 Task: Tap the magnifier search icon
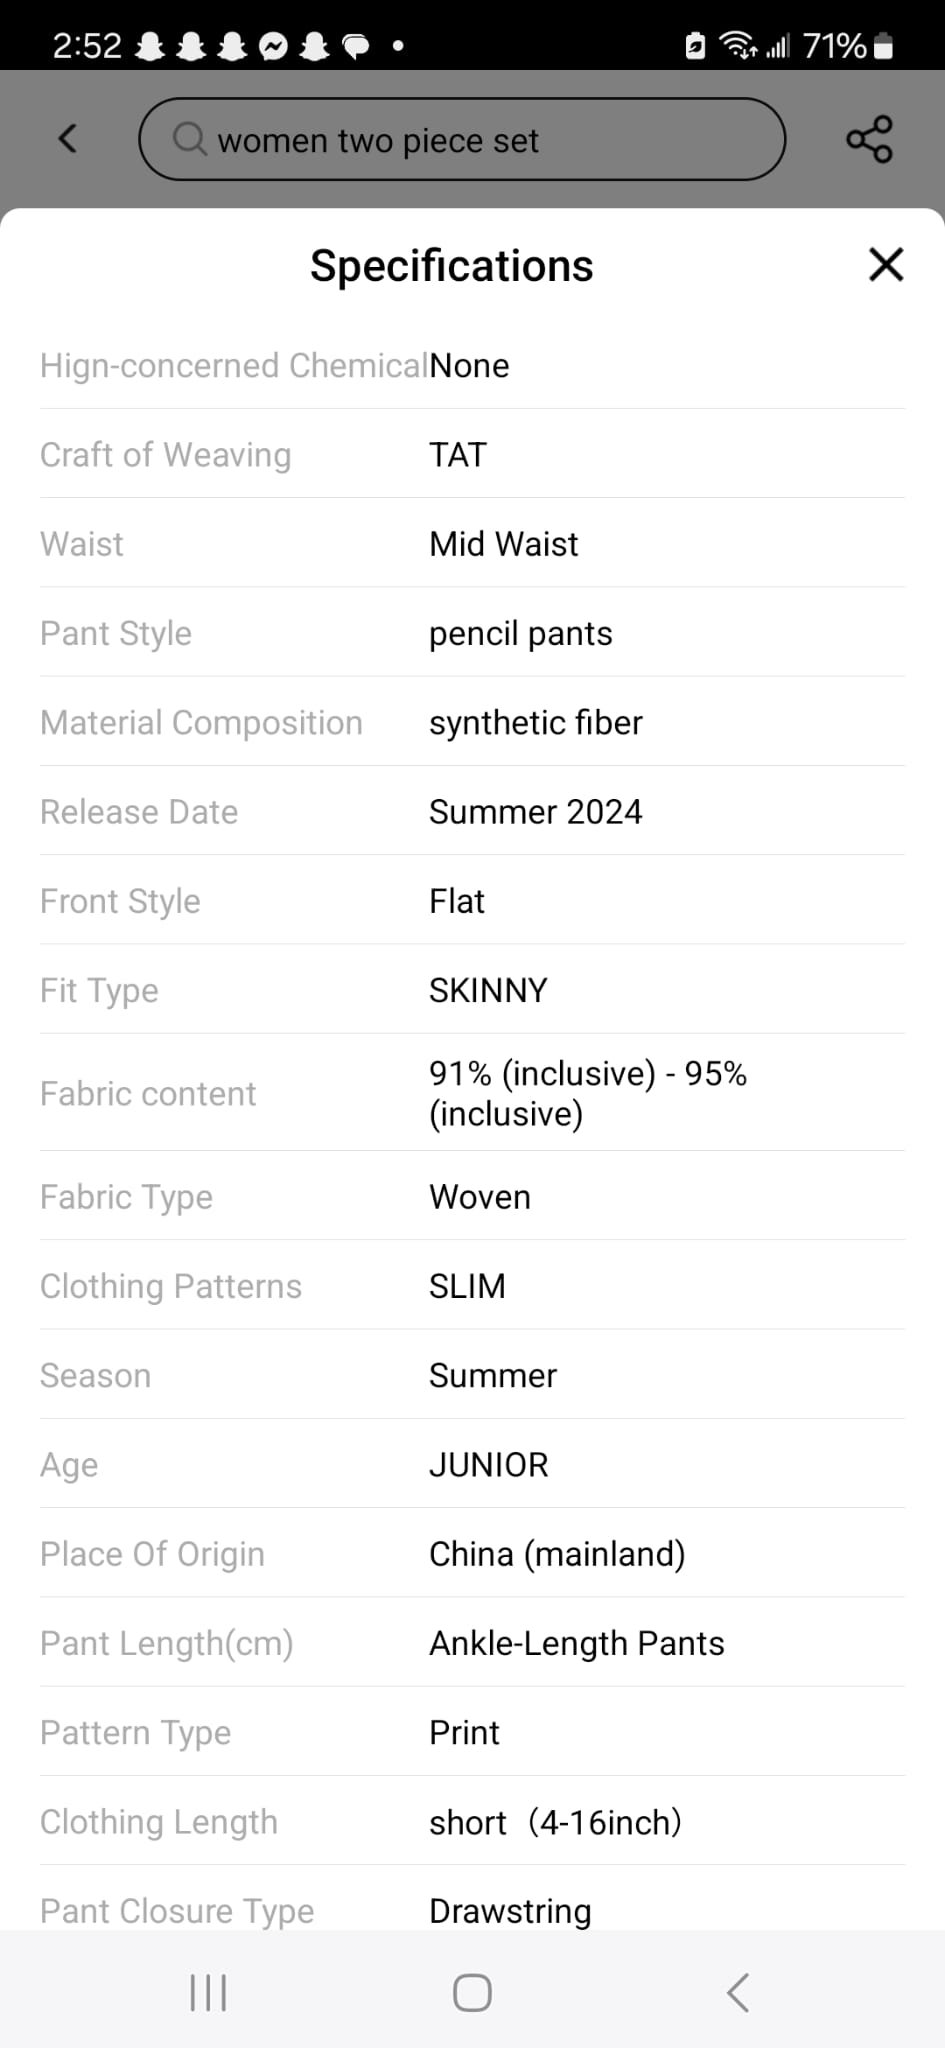[x=189, y=139]
